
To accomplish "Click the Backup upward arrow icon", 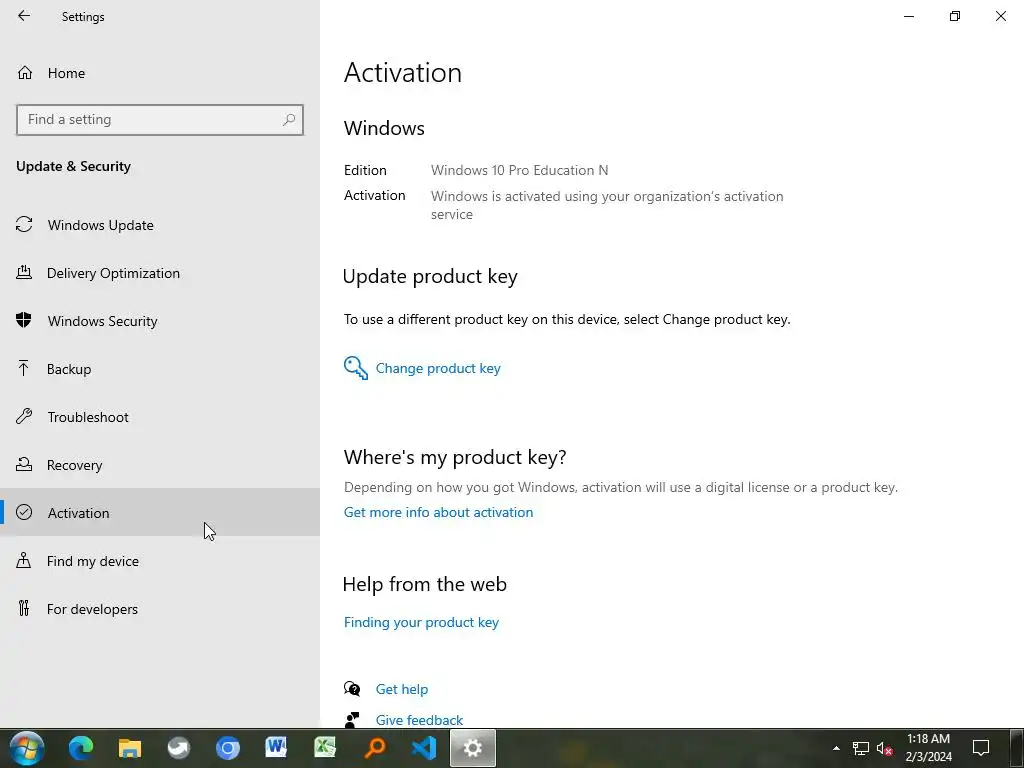I will 24,368.
